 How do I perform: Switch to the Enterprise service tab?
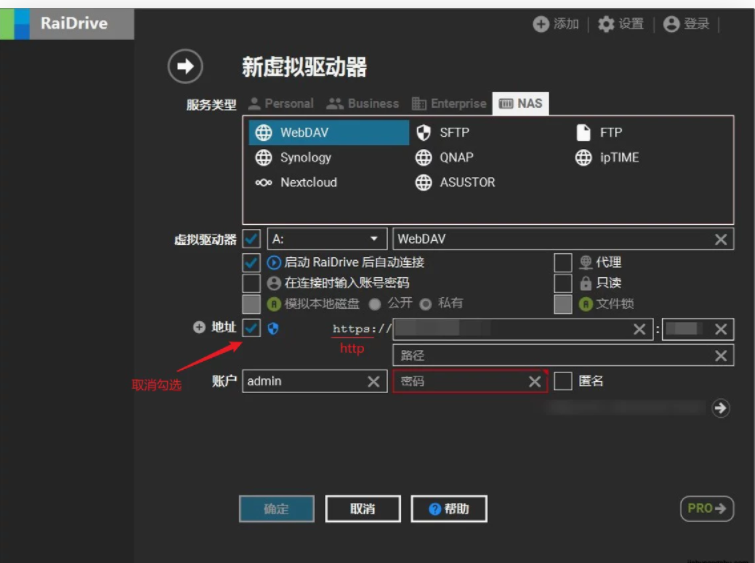coord(449,104)
